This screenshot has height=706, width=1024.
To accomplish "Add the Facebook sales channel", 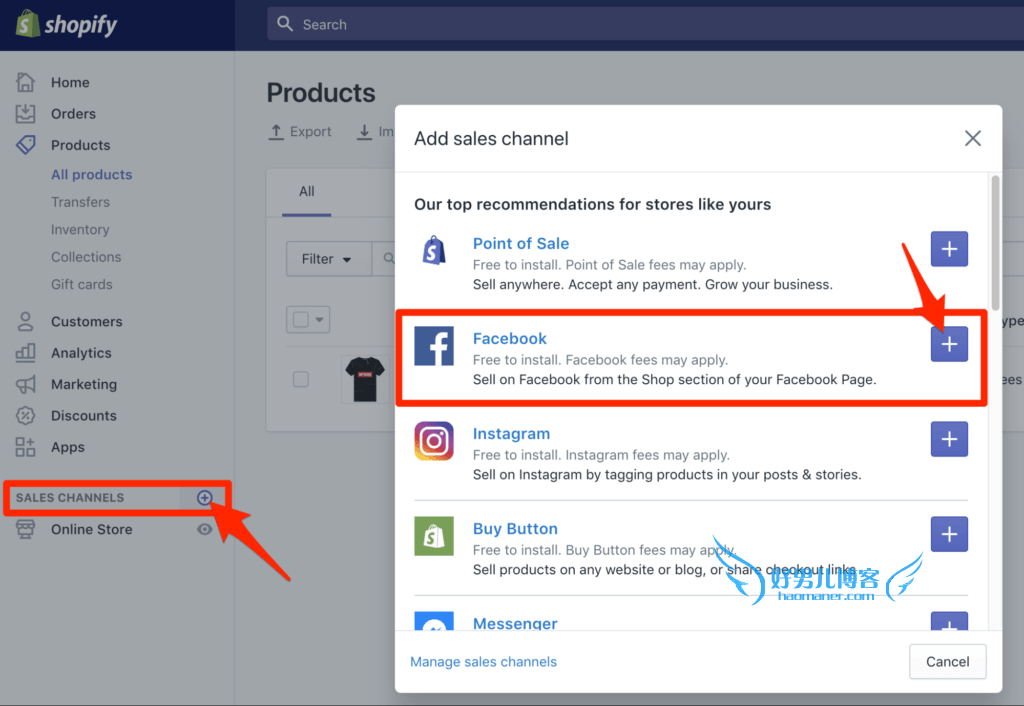I will point(949,344).
